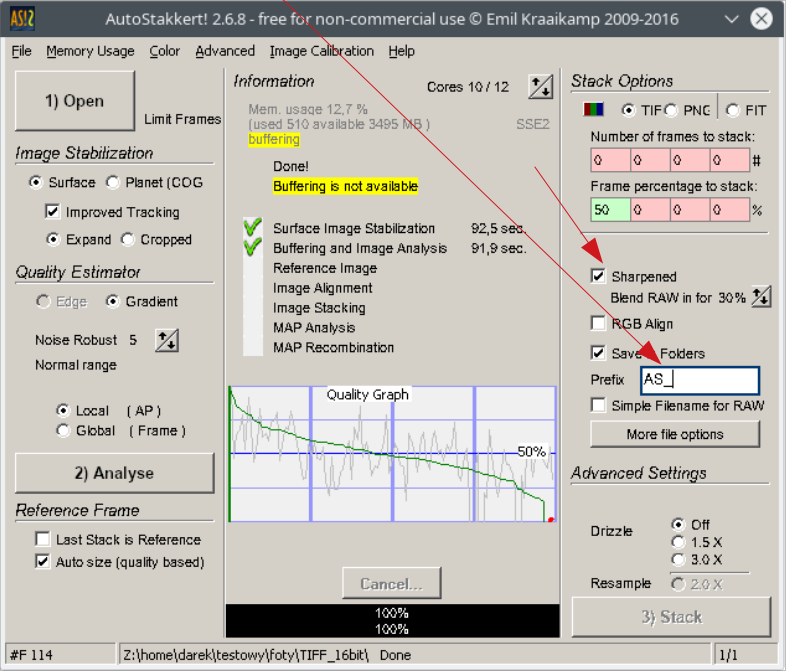Open the Help menu

(401, 51)
